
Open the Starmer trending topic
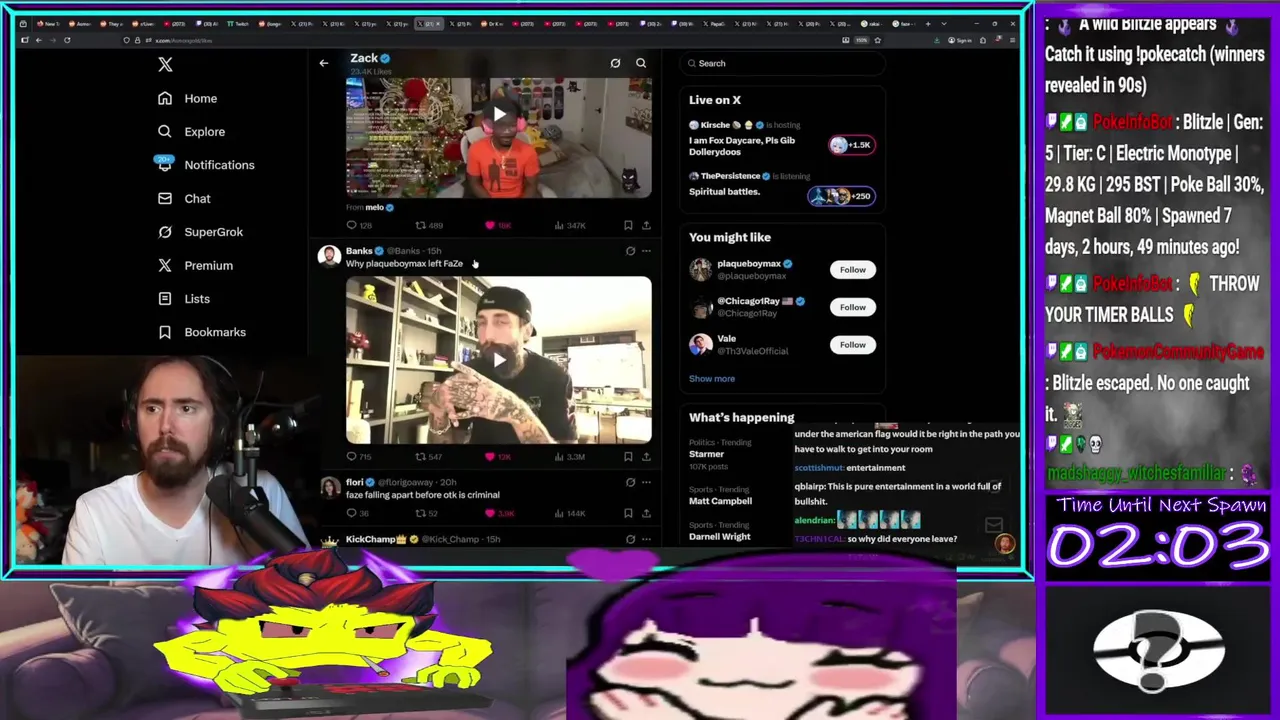point(706,454)
